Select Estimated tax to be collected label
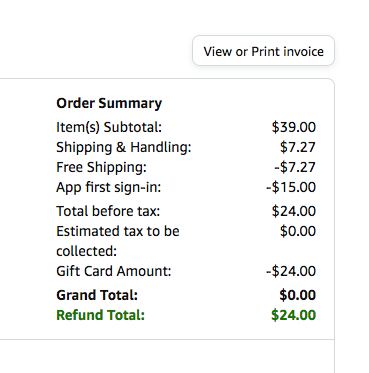 point(118,241)
